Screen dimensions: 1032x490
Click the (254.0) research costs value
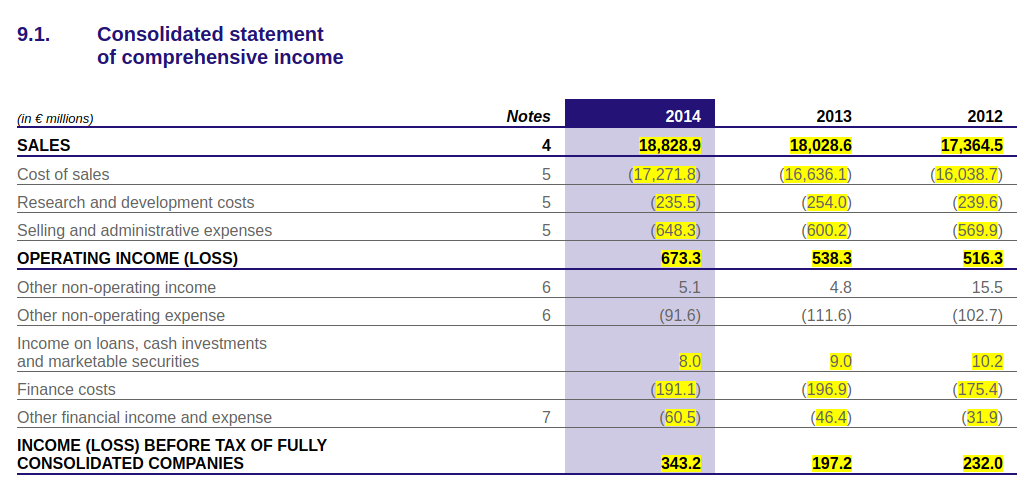click(827, 202)
